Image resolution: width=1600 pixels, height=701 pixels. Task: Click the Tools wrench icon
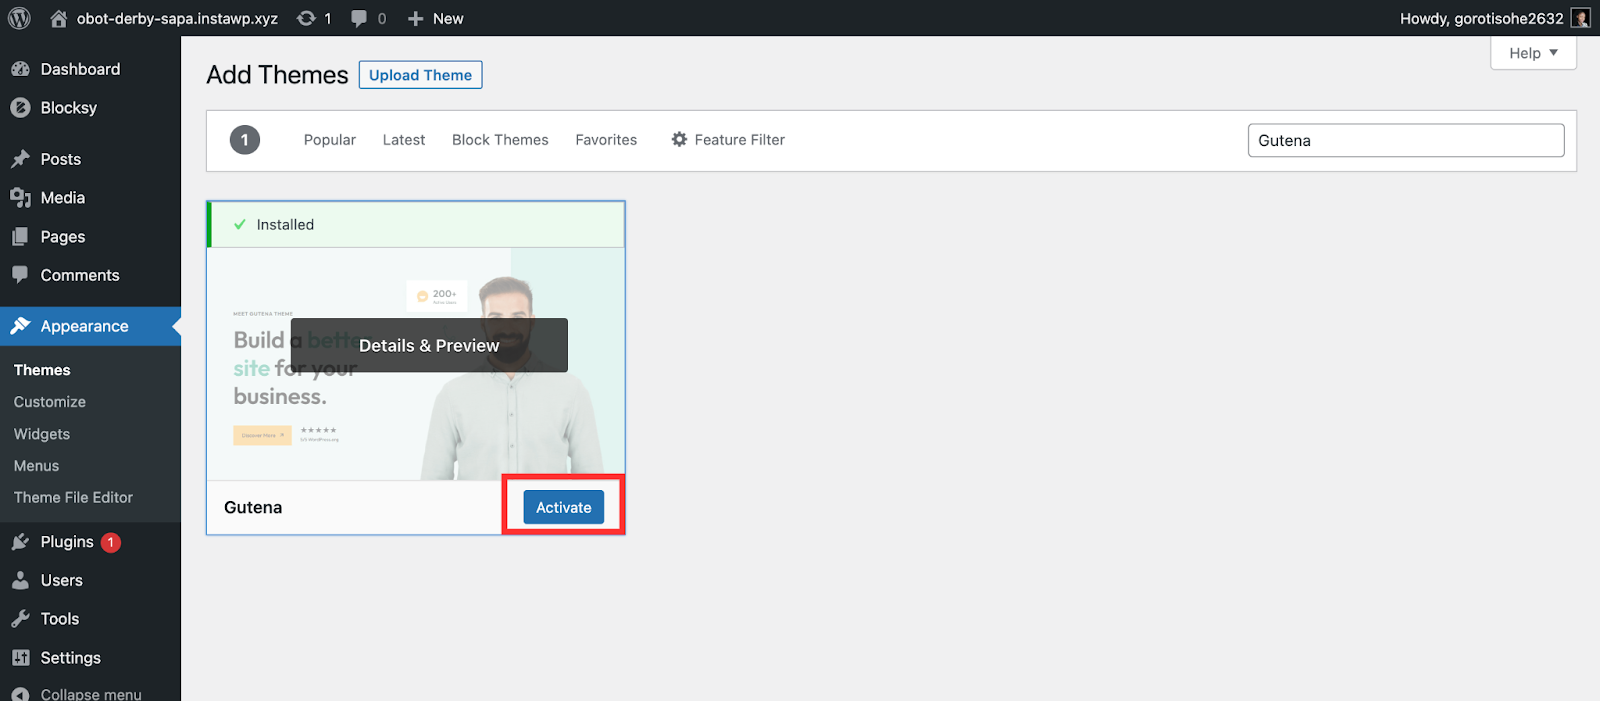click(x=20, y=619)
